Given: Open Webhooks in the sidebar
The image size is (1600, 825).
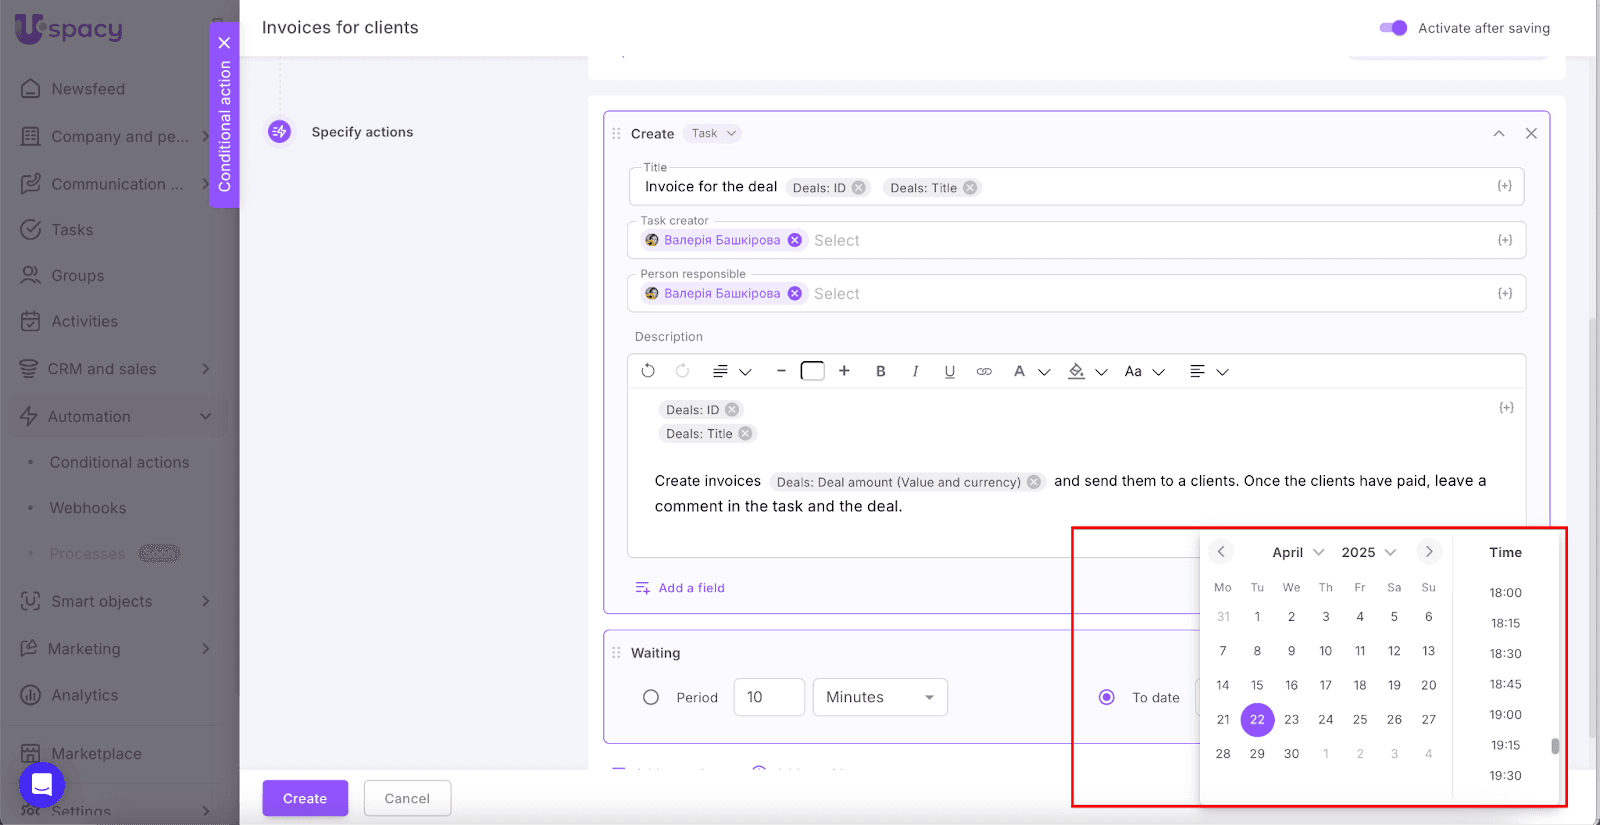Looking at the screenshot, I should 88,508.
